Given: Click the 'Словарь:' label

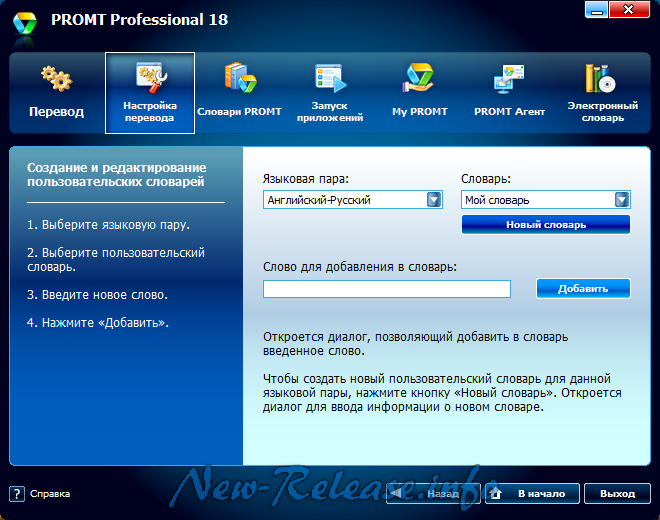Looking at the screenshot, I should click(486, 179).
